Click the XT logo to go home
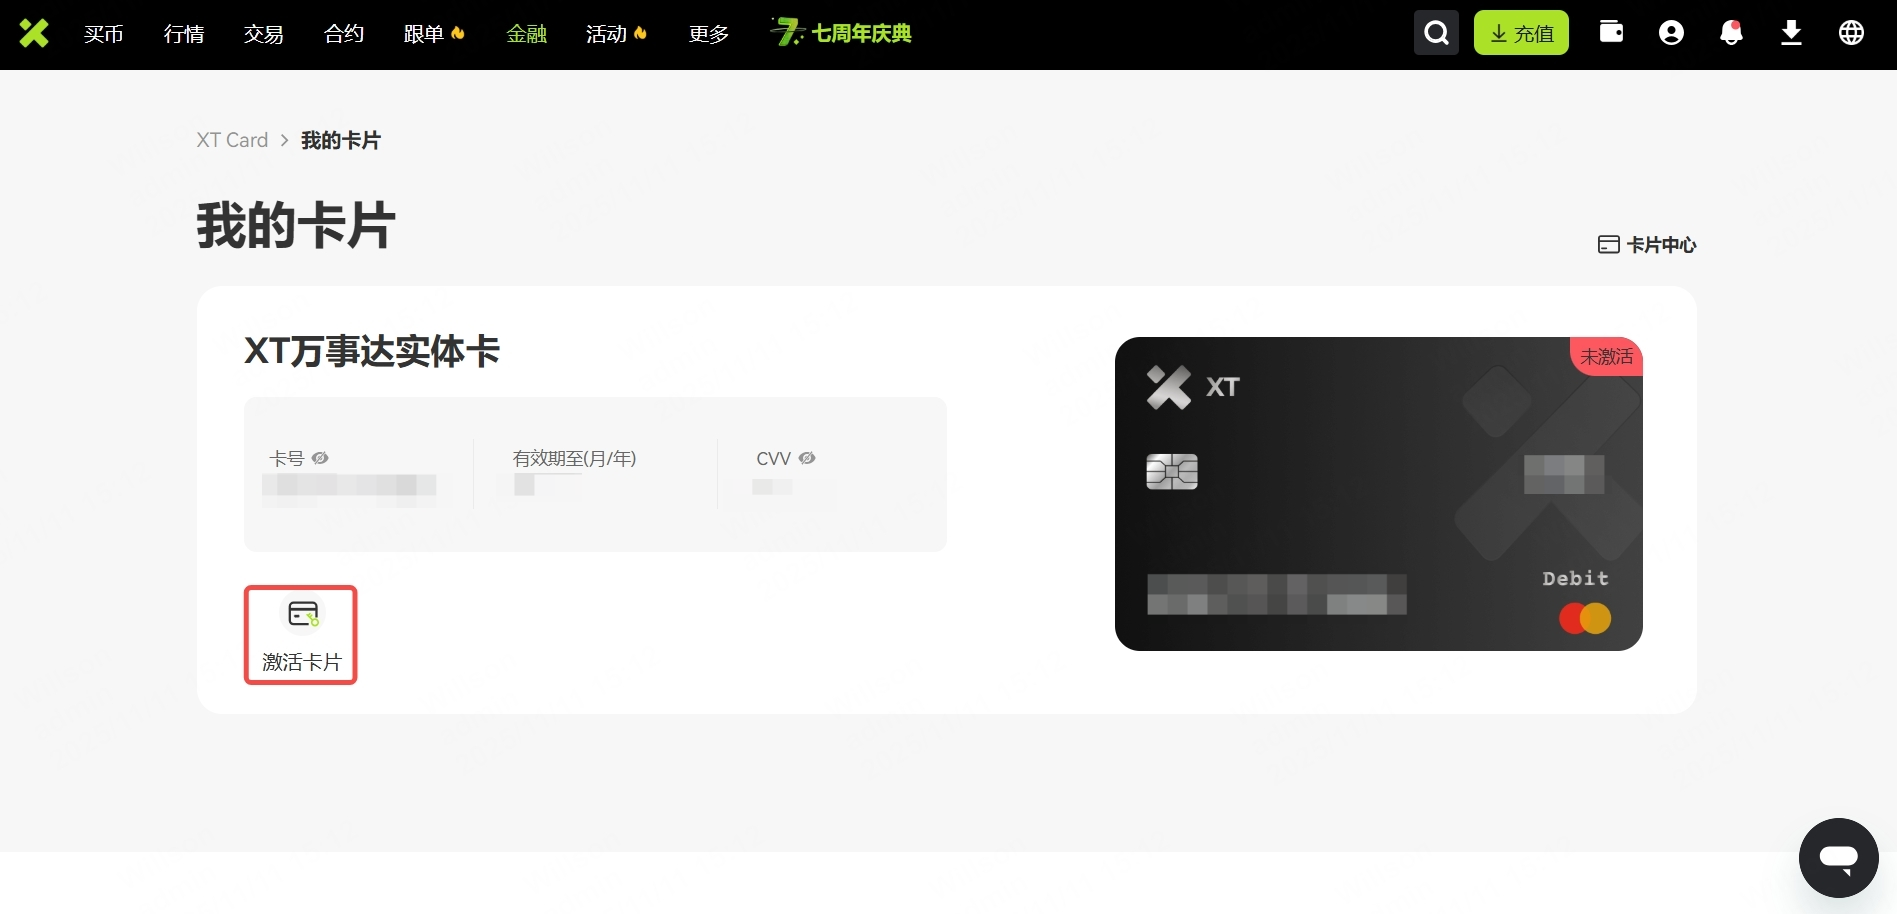This screenshot has height=914, width=1897. pyautogui.click(x=34, y=33)
